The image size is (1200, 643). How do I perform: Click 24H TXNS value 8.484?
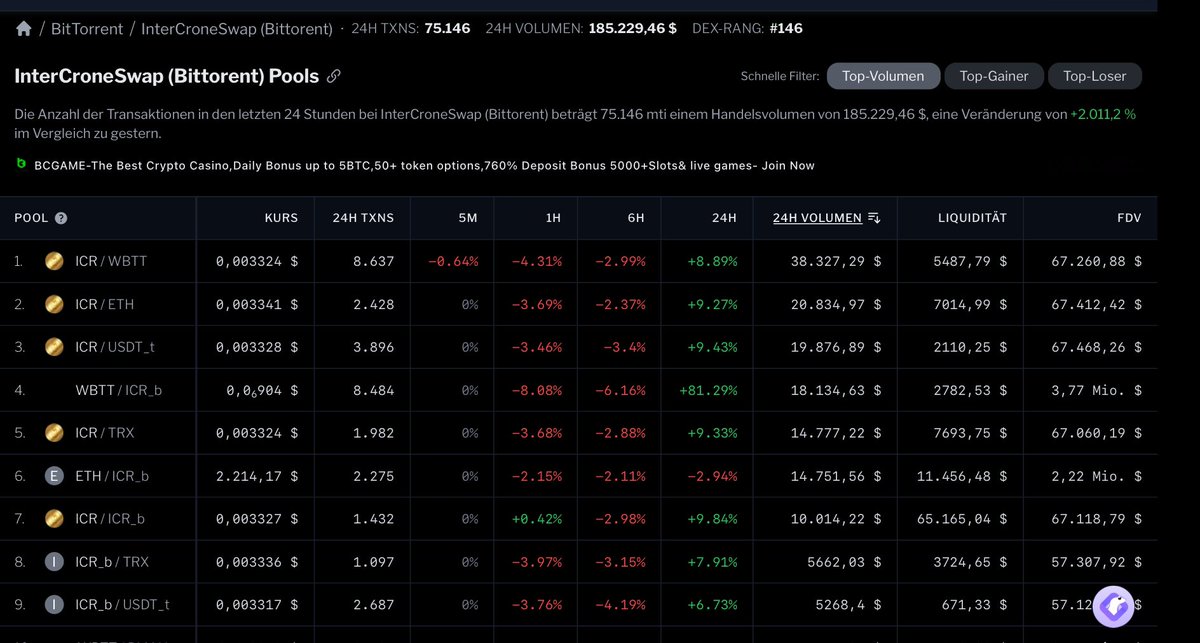(x=375, y=390)
